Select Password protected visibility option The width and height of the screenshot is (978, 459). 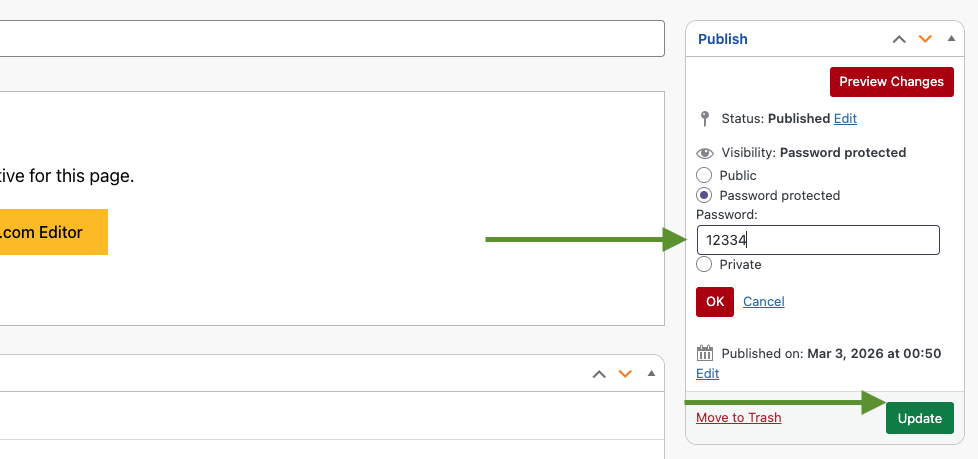click(704, 195)
